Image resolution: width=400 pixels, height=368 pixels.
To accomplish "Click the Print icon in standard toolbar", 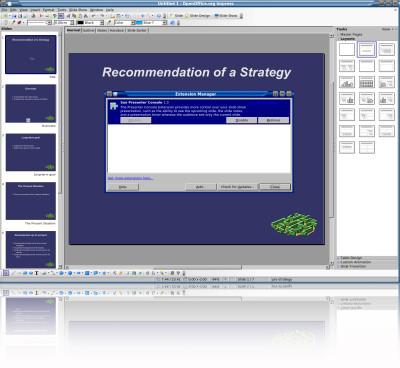I will 33,16.
